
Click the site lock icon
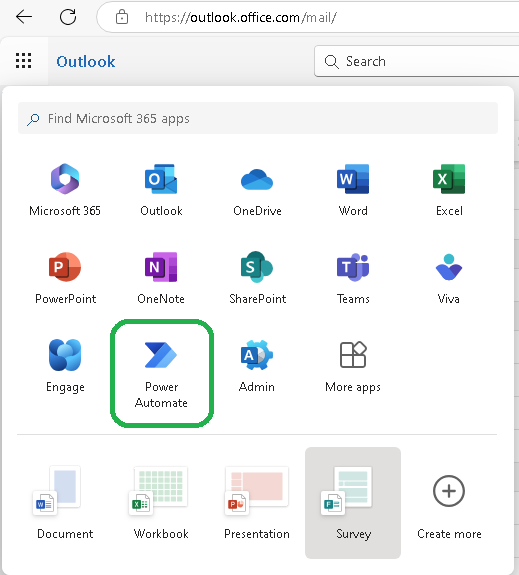tap(122, 17)
